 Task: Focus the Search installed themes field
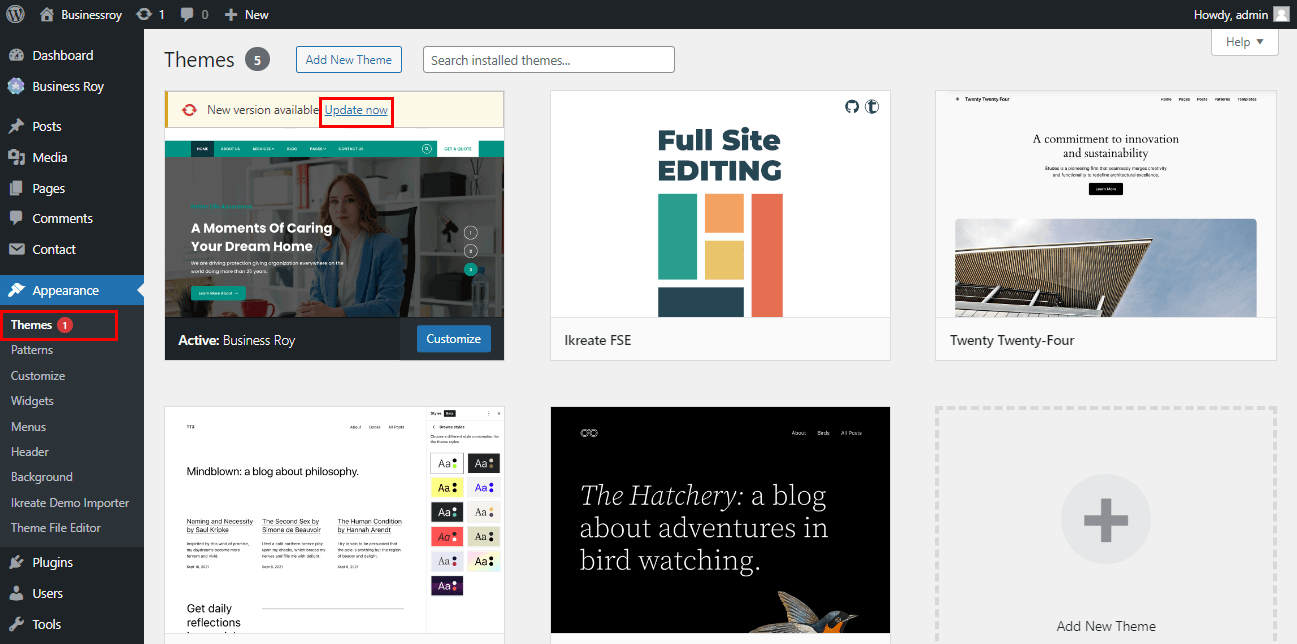(x=548, y=60)
